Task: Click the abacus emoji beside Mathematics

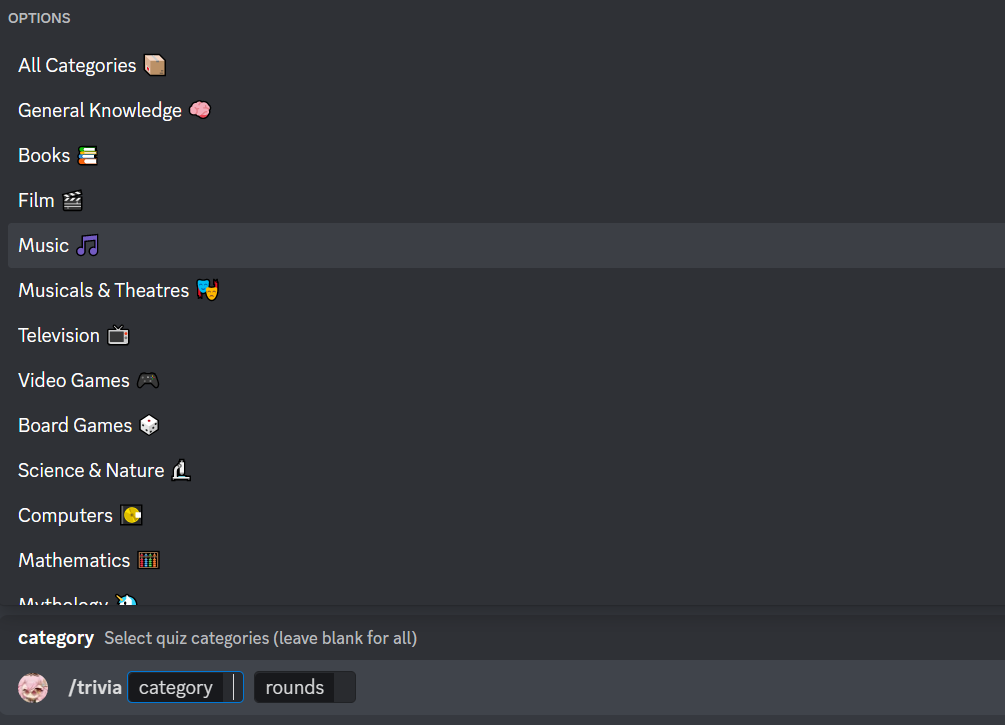Action: pos(148,560)
